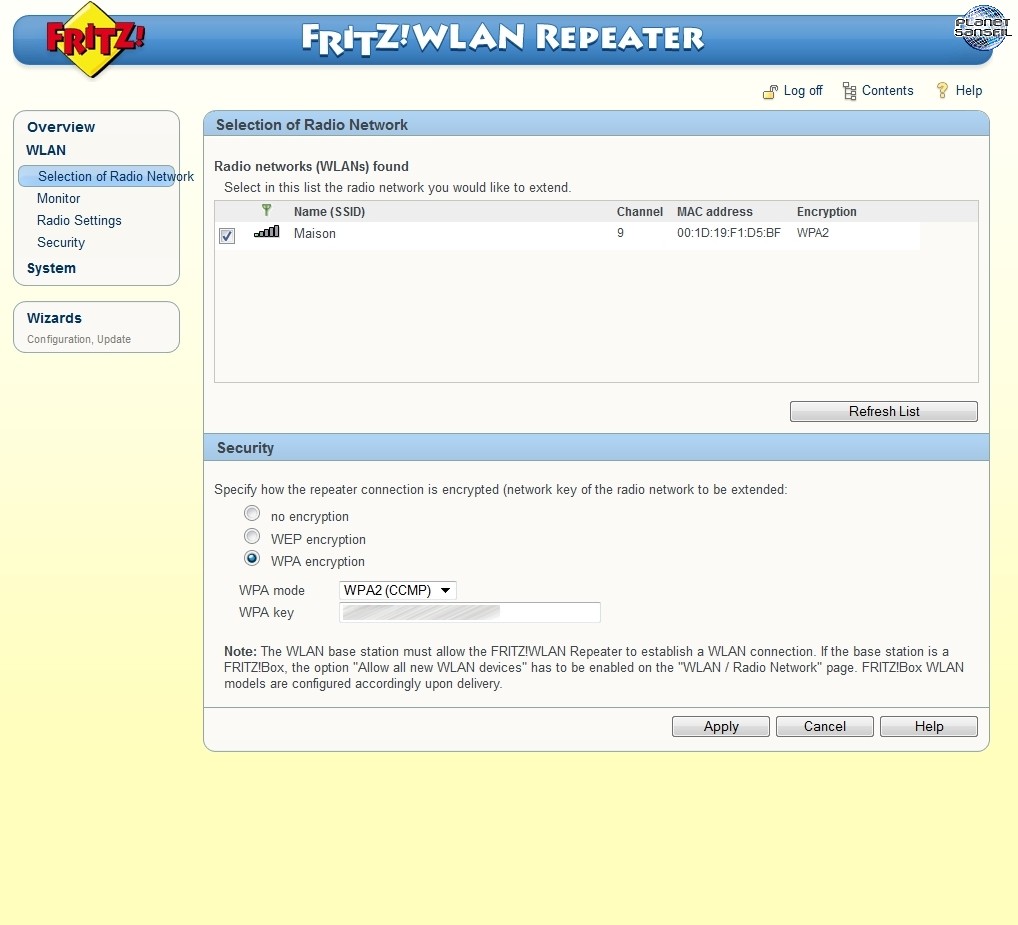Open the Overview menu

point(61,127)
